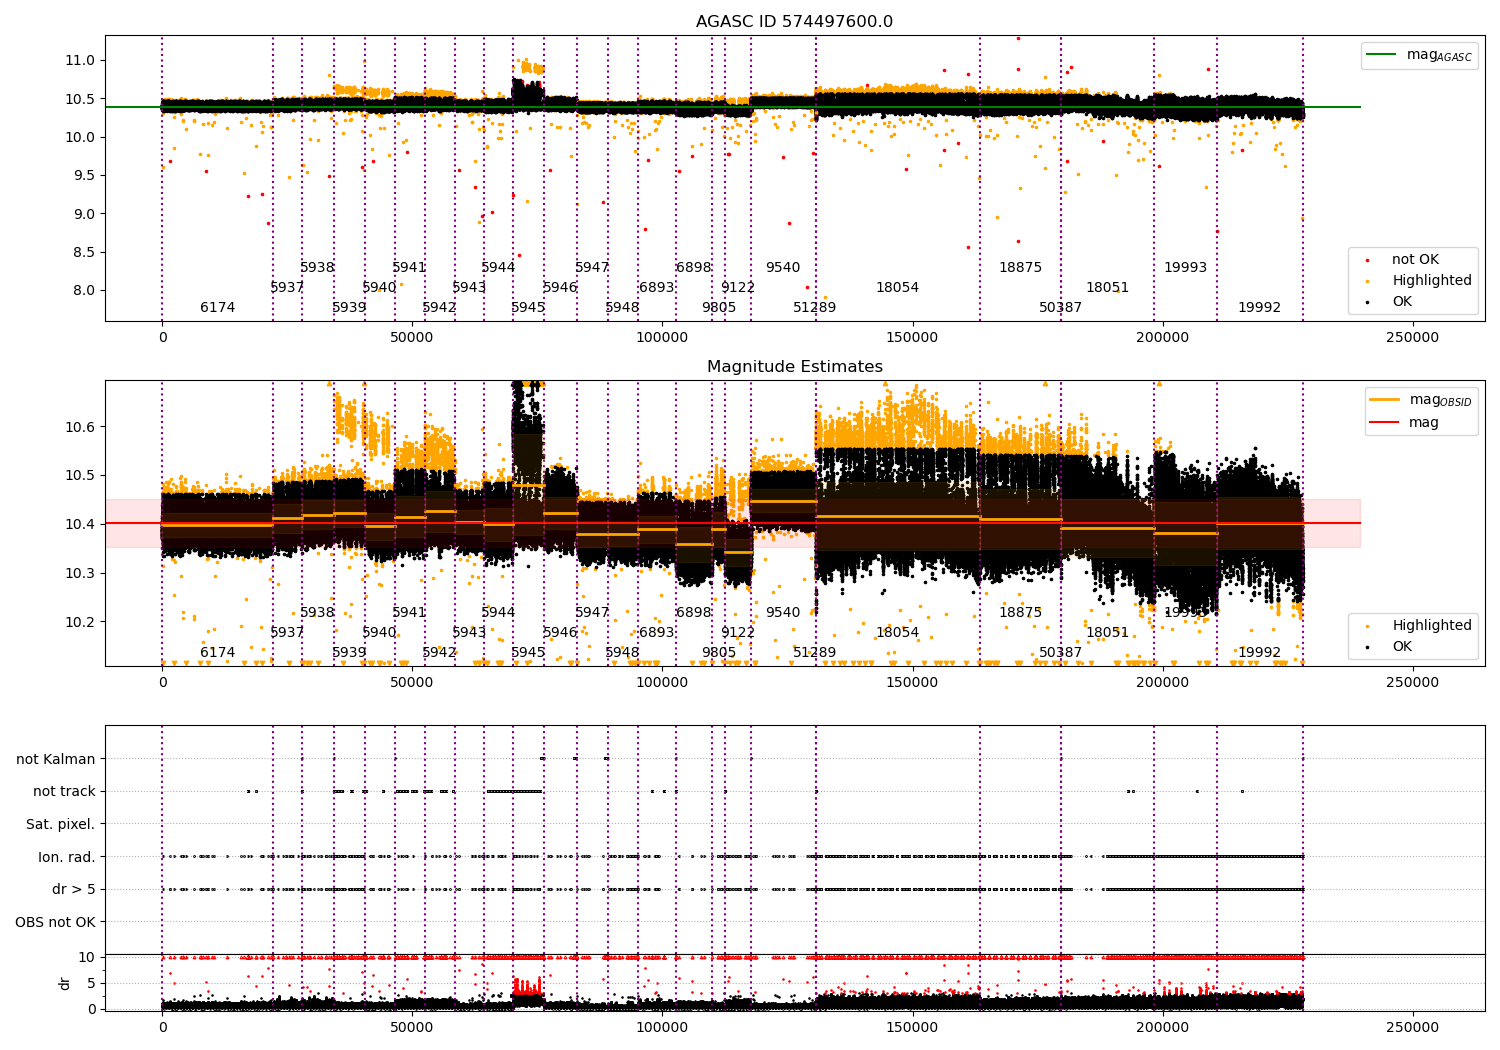Click OBSID label 9540 in Magnitude Estimates plot
1500x1050 pixels.
point(783,612)
